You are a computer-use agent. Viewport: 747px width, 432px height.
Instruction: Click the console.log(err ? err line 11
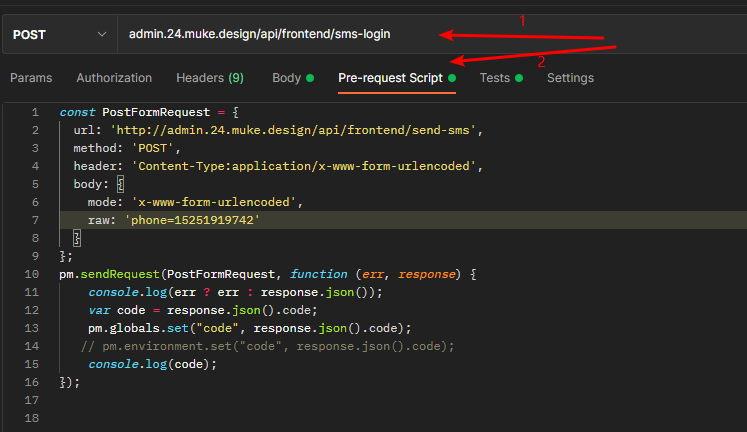(235, 292)
